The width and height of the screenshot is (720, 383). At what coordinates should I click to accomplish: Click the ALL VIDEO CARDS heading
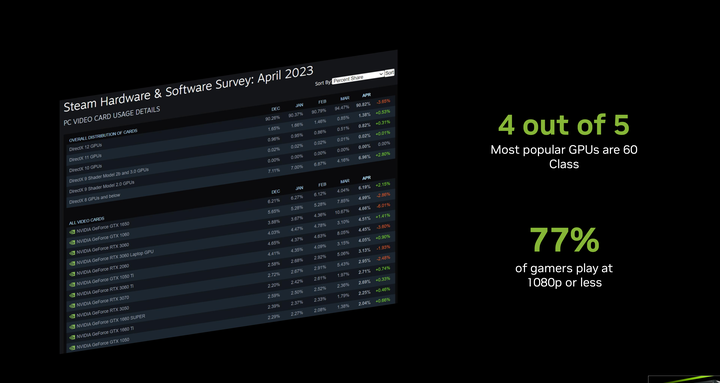[x=87, y=220]
